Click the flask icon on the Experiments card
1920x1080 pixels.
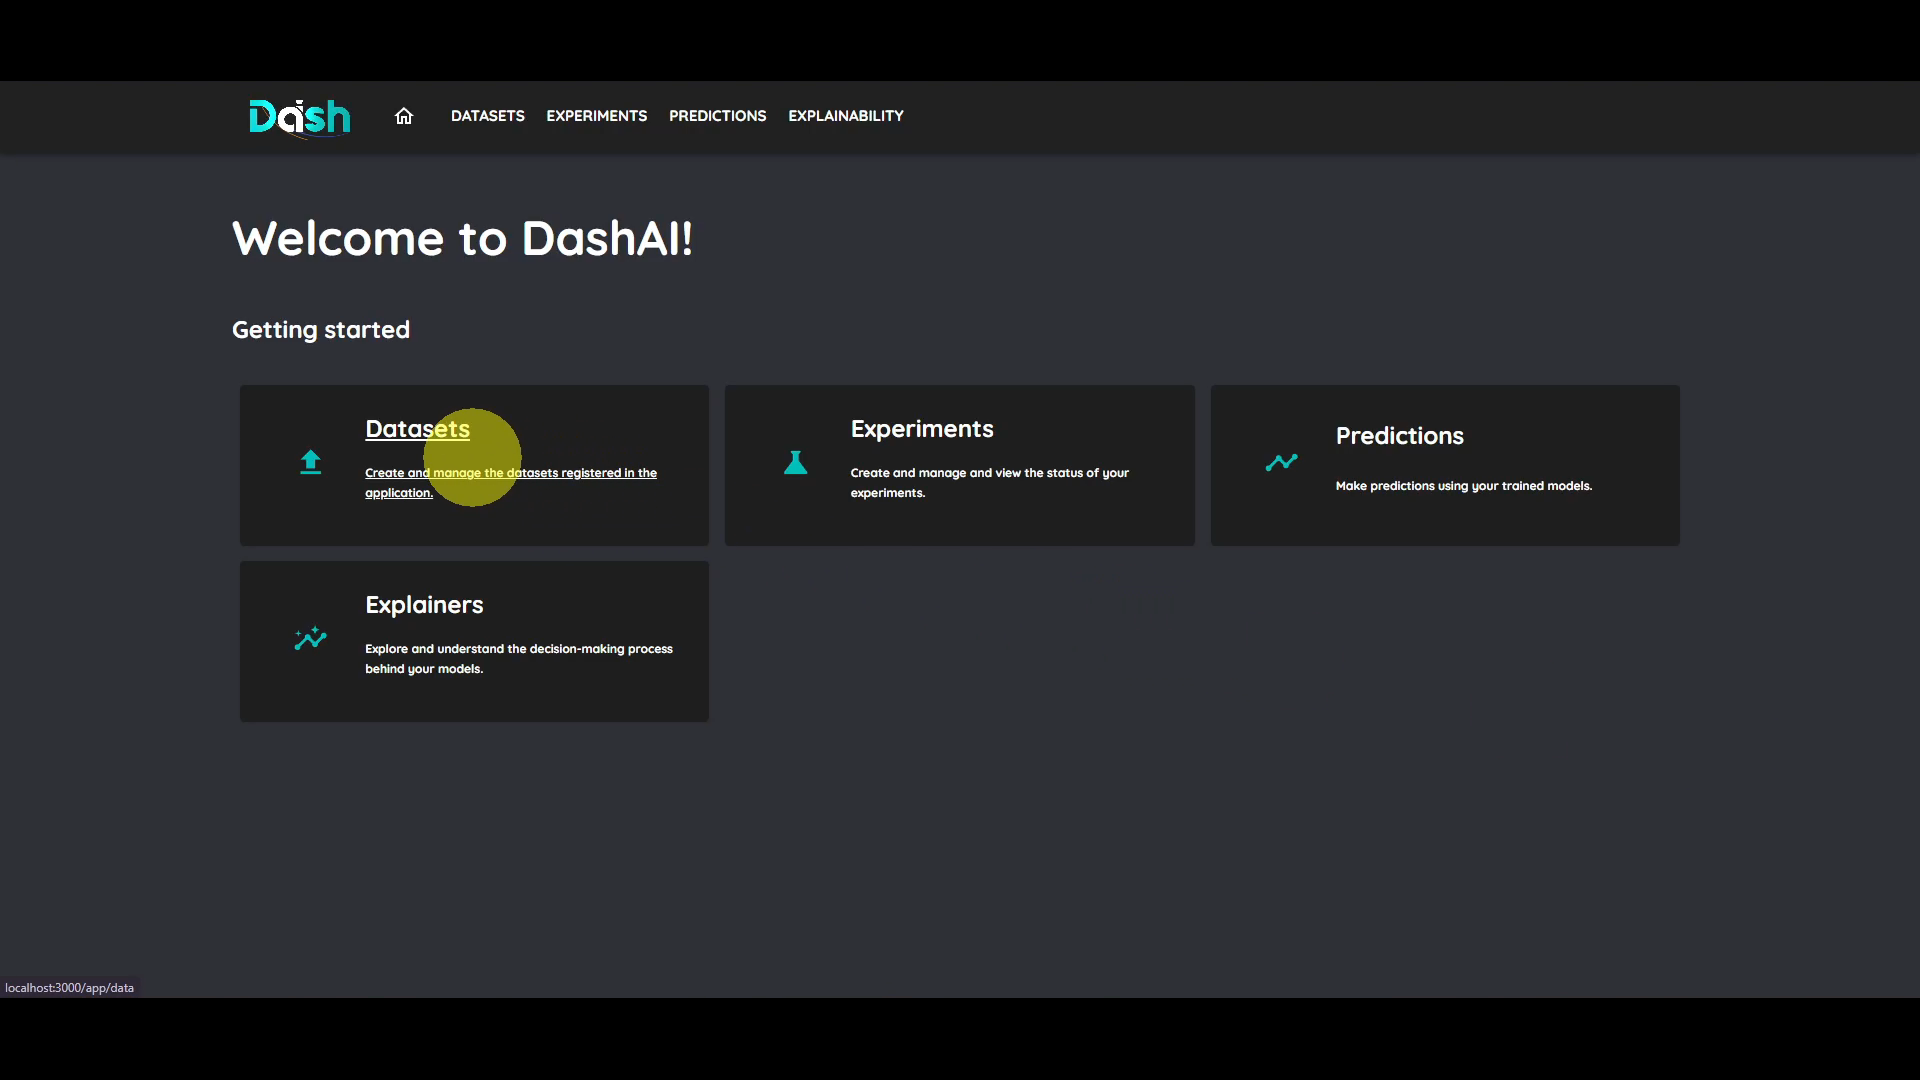796,462
